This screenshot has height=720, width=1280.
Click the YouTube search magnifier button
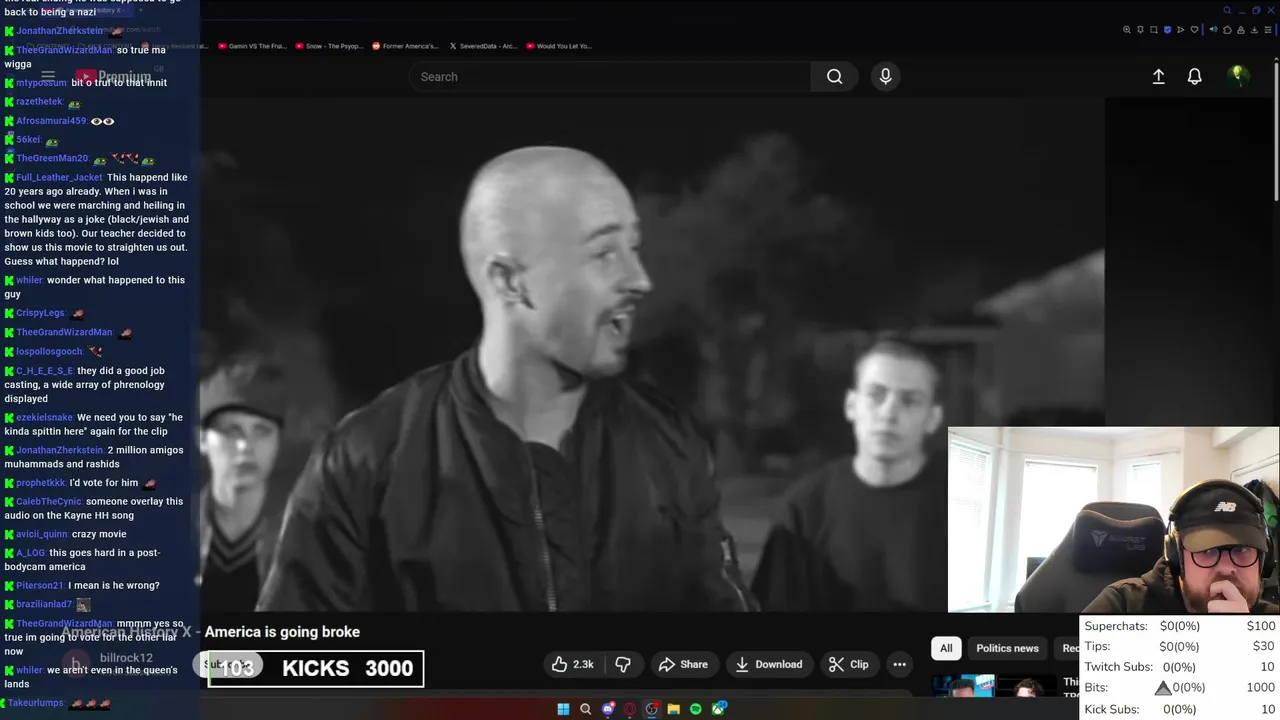click(x=834, y=77)
